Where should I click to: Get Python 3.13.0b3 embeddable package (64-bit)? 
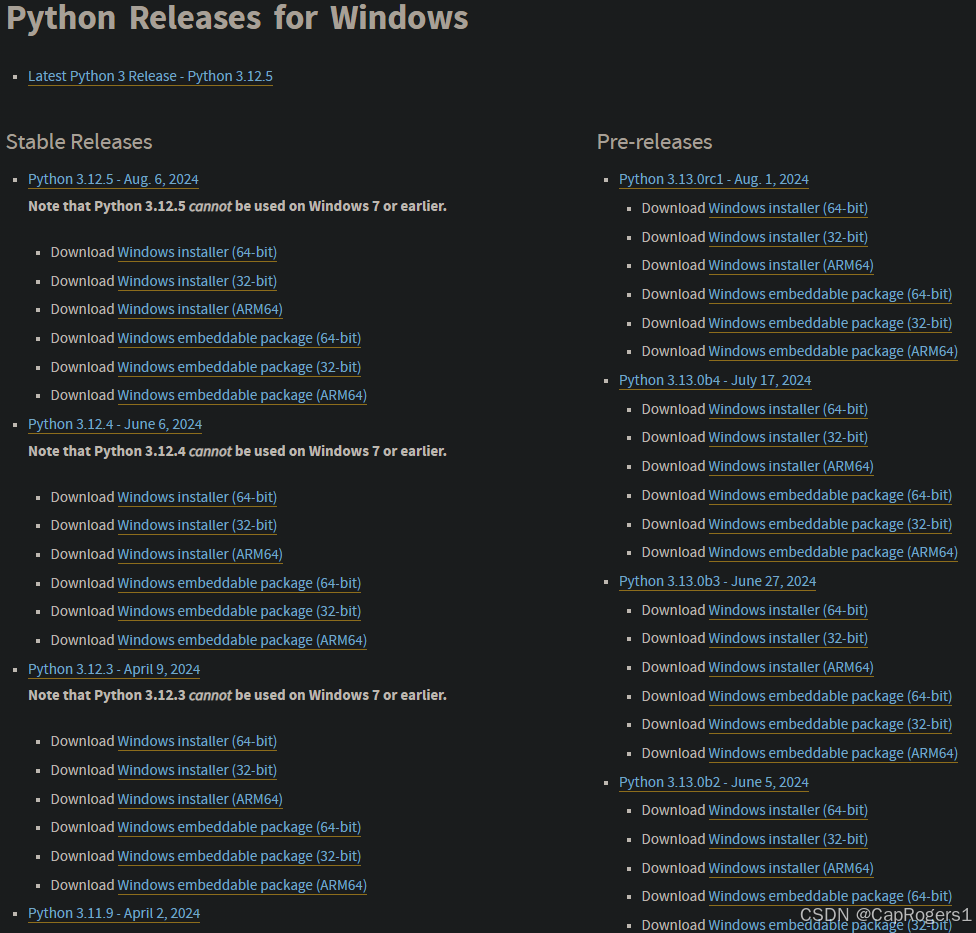[830, 696]
